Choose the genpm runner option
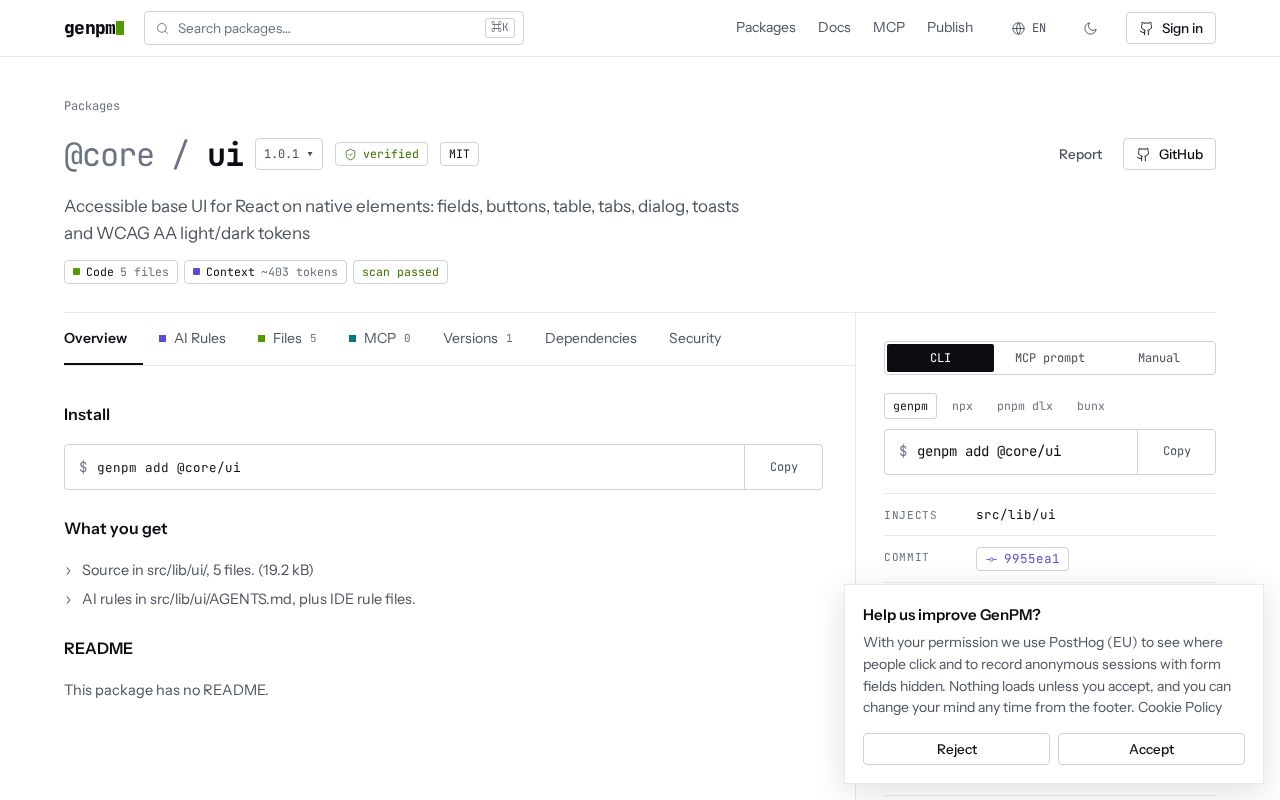Viewport: 1280px width, 800px height. 910,406
